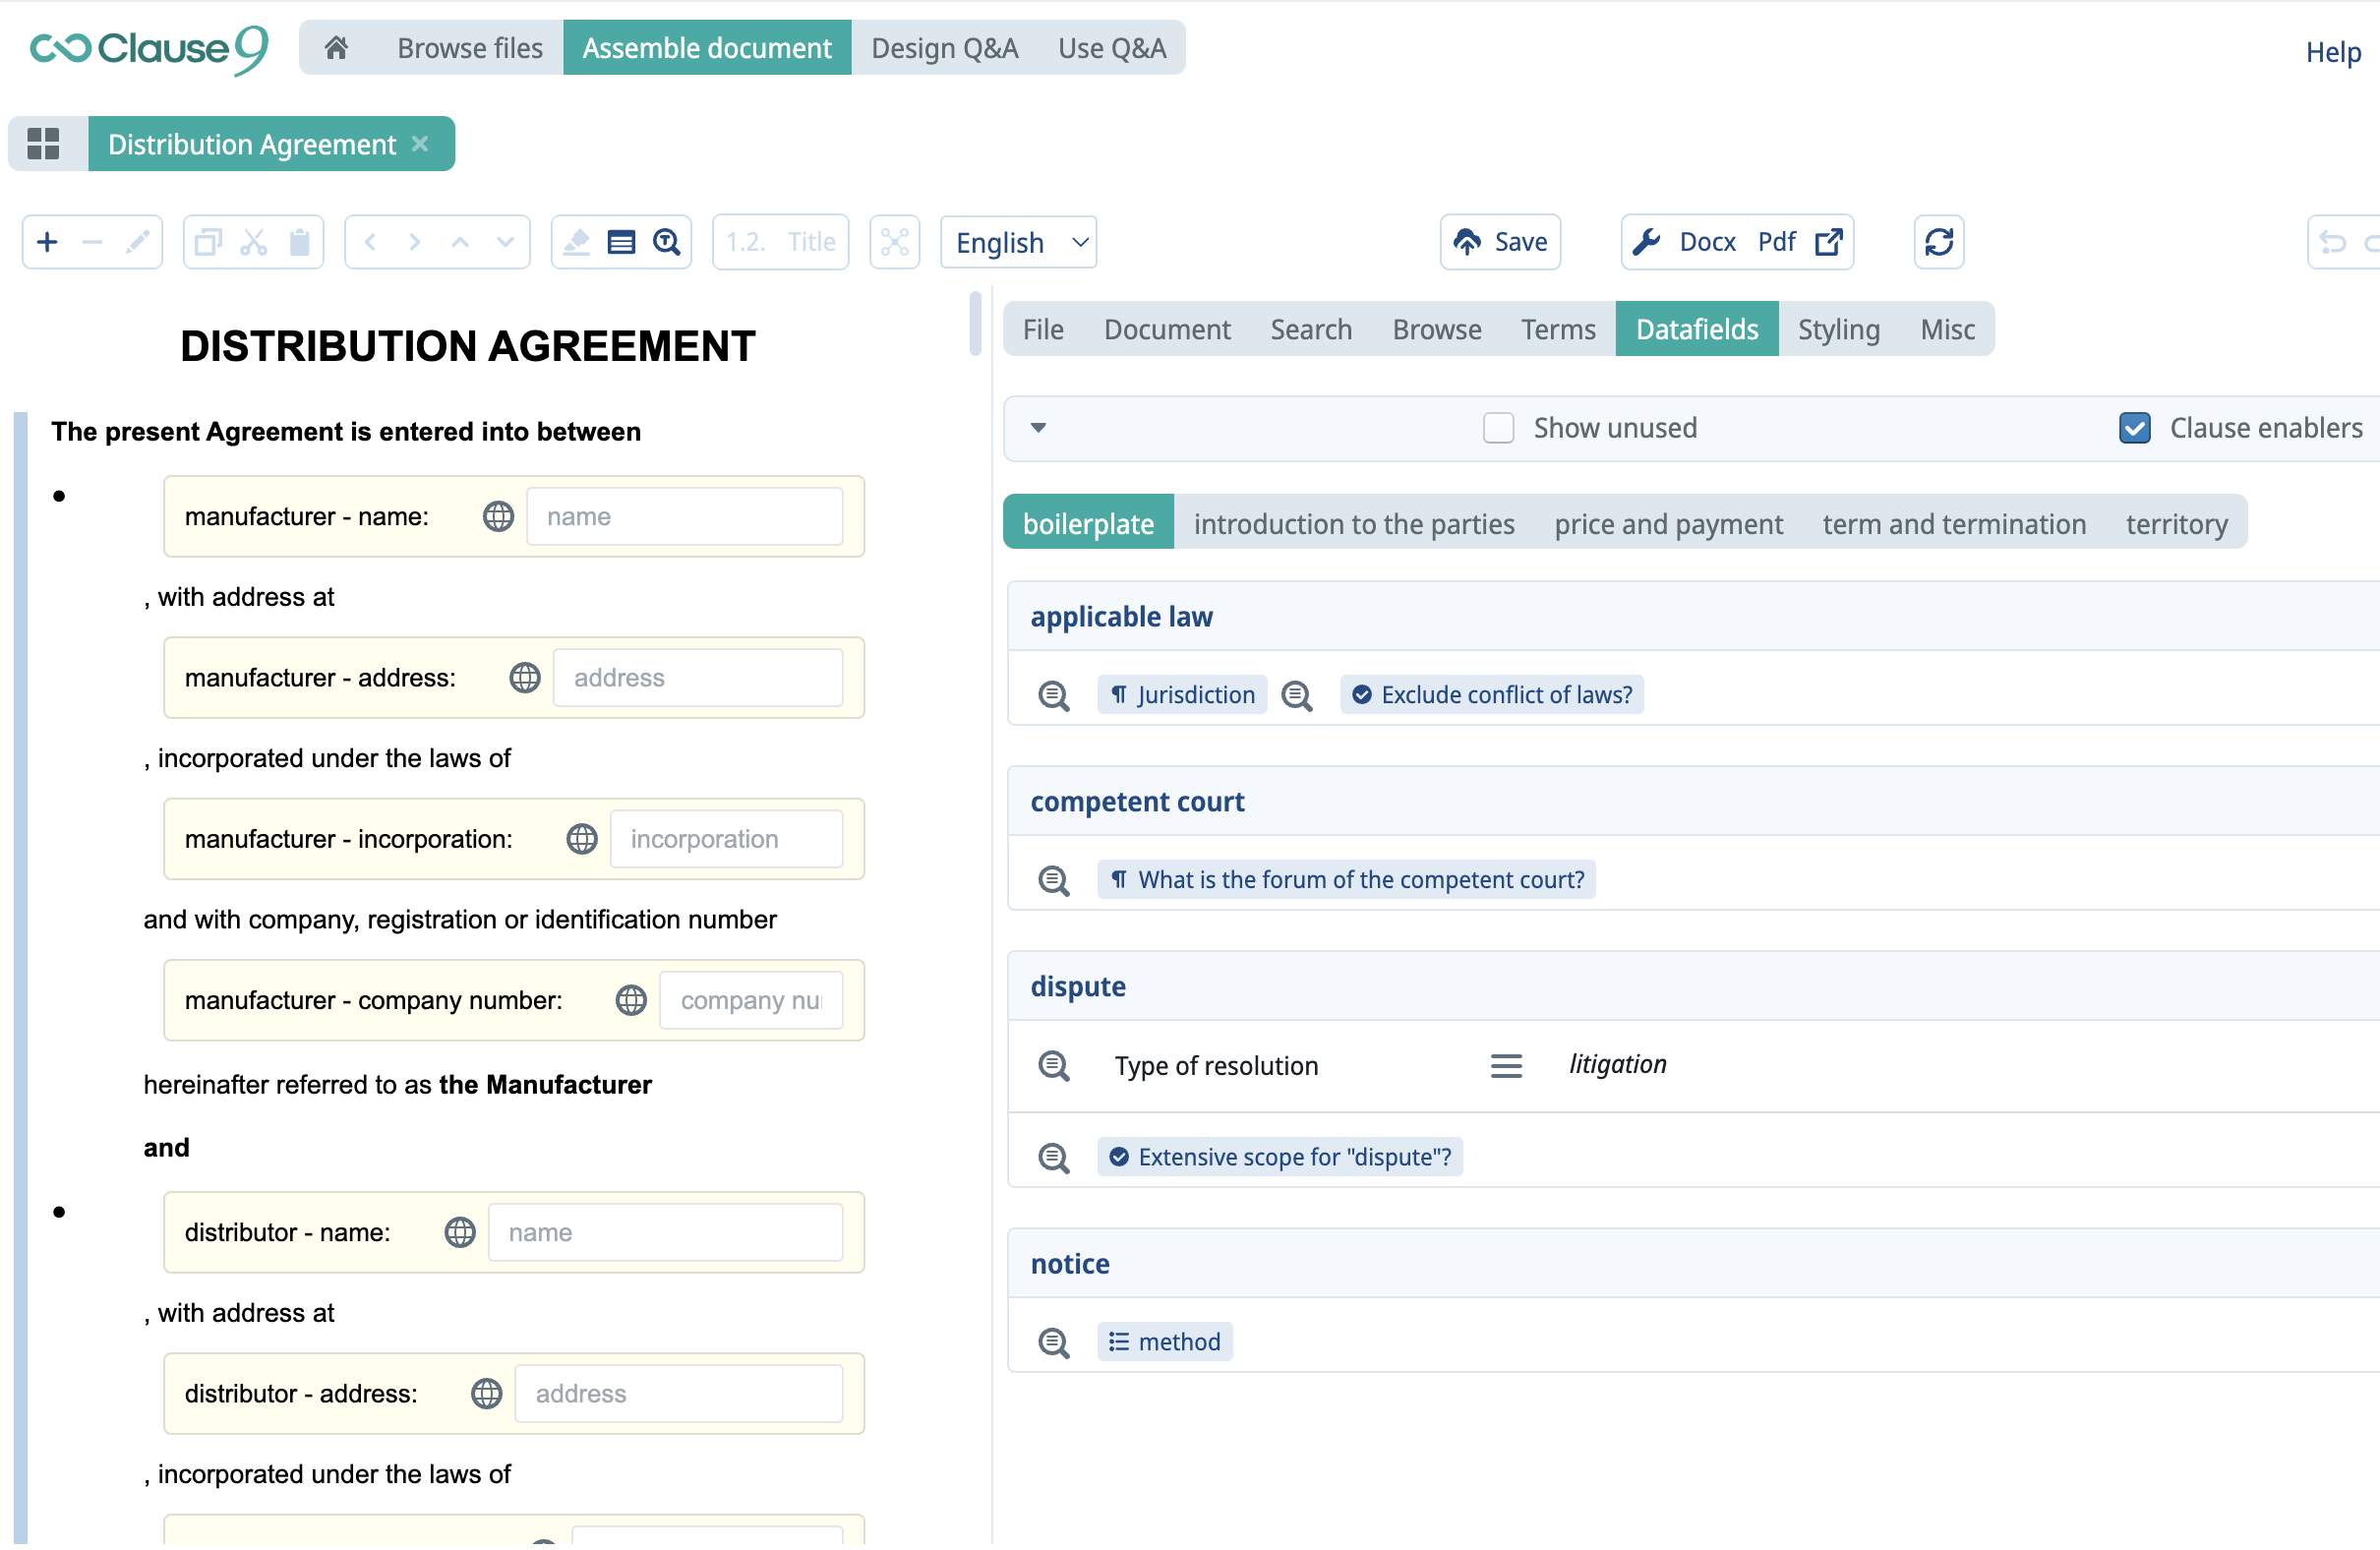
Task: Click the magnifier search icon in toolbar
Action: click(x=667, y=242)
